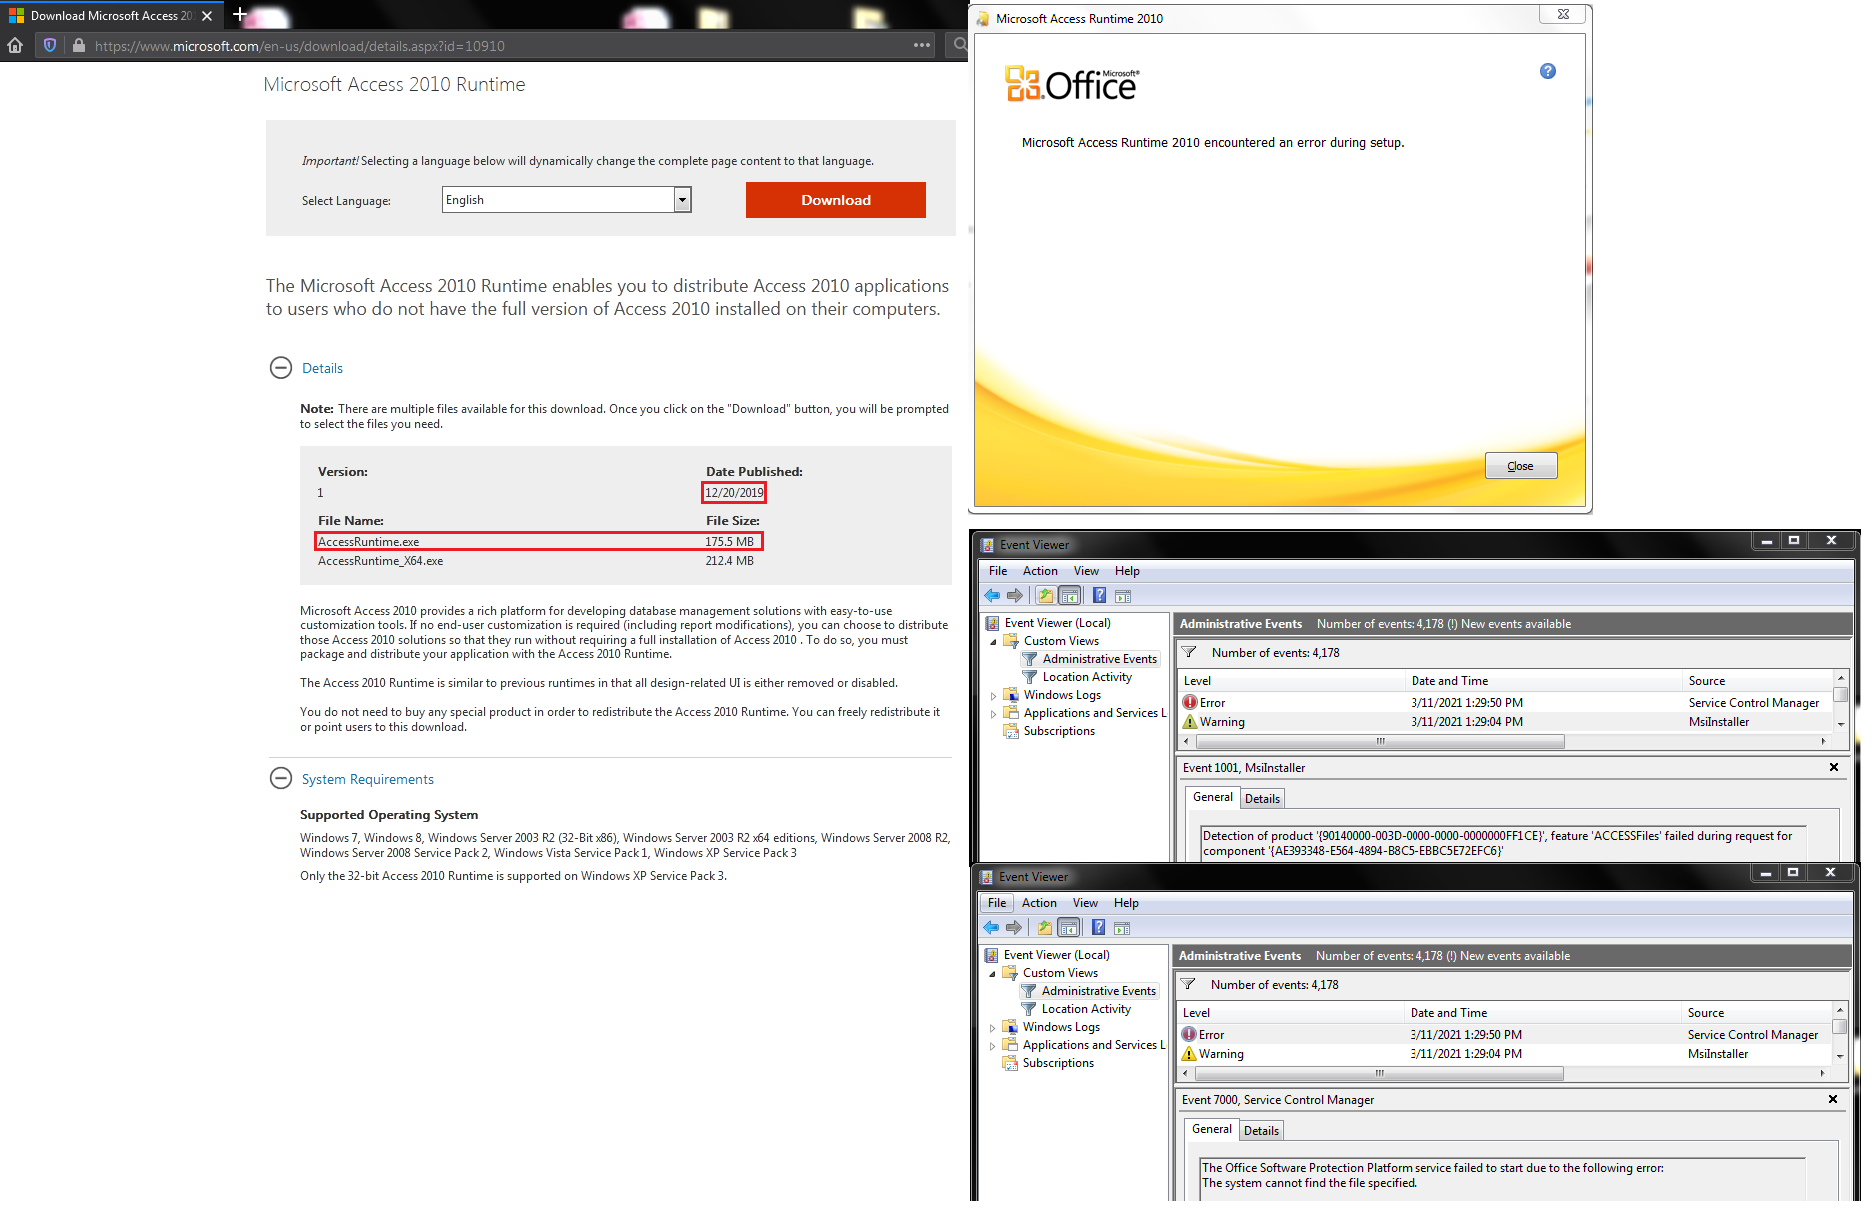Screen dimensions: 1876x1208
Task: Click the browser address bar URL
Action: [300, 46]
